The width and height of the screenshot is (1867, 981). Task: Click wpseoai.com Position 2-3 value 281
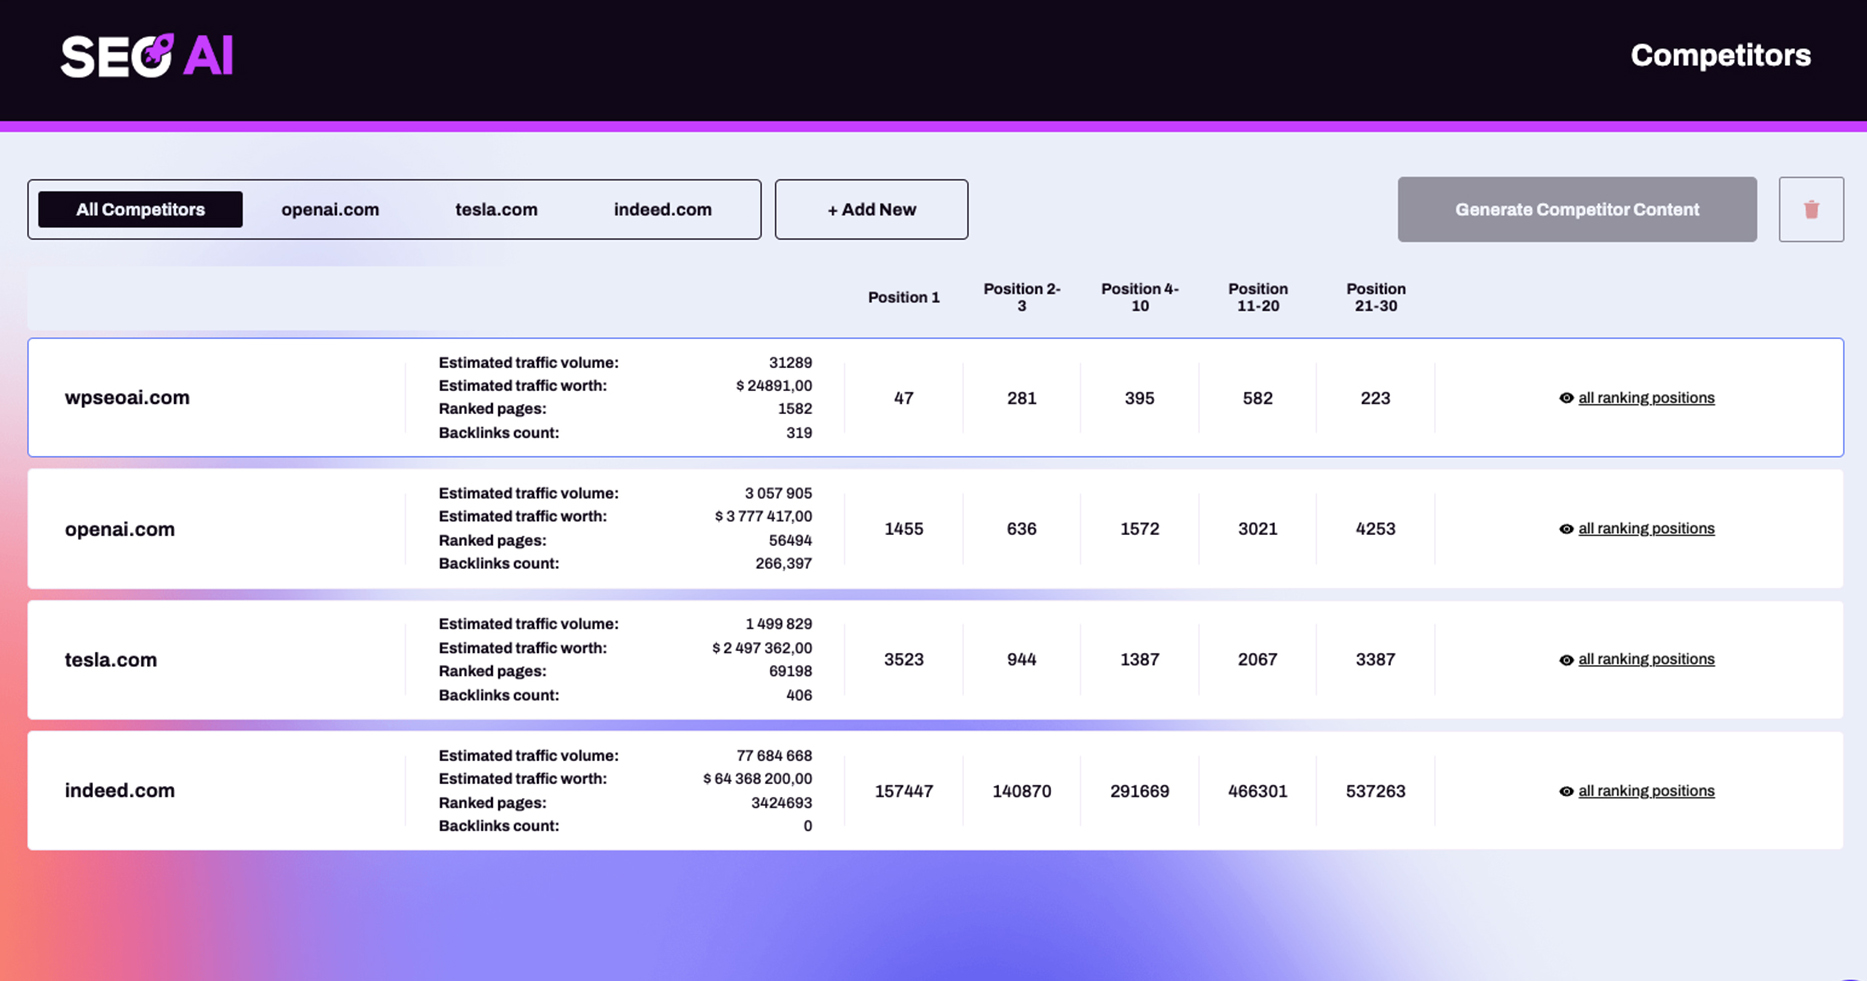pos(1022,398)
